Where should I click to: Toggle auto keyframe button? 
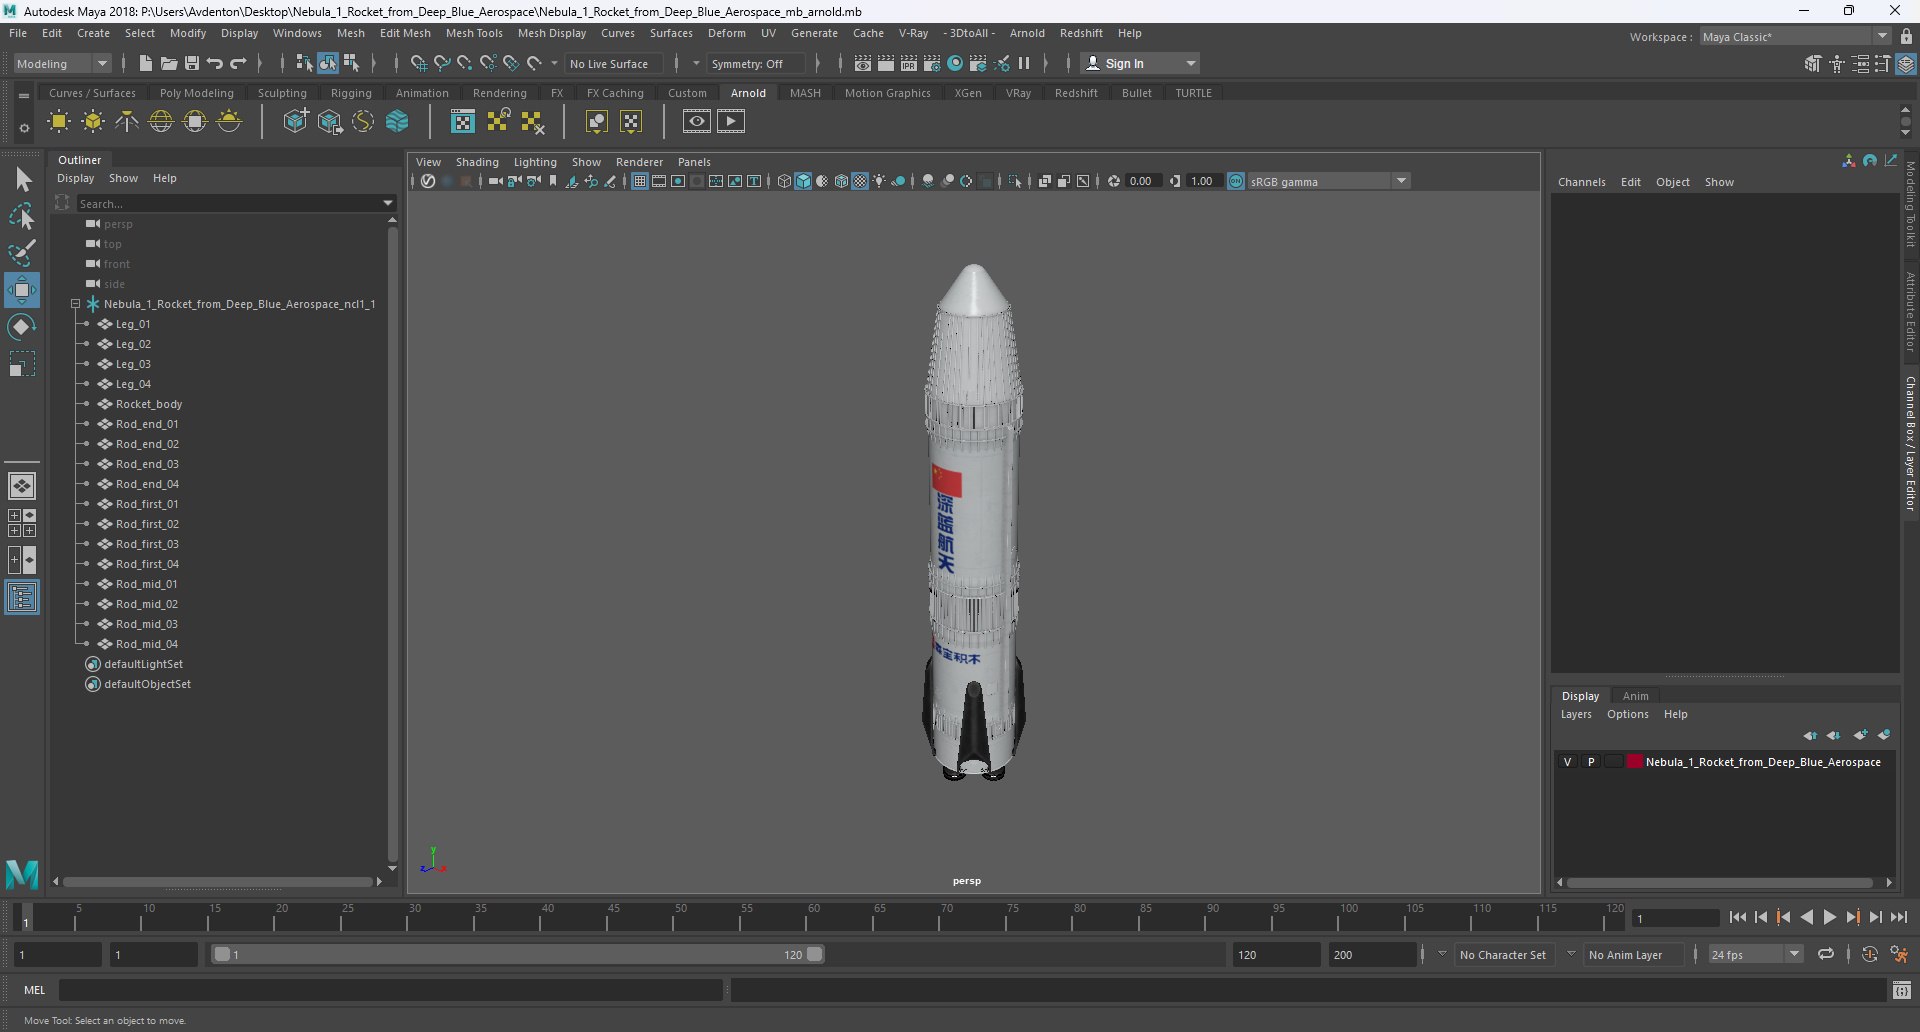[x=1869, y=955]
